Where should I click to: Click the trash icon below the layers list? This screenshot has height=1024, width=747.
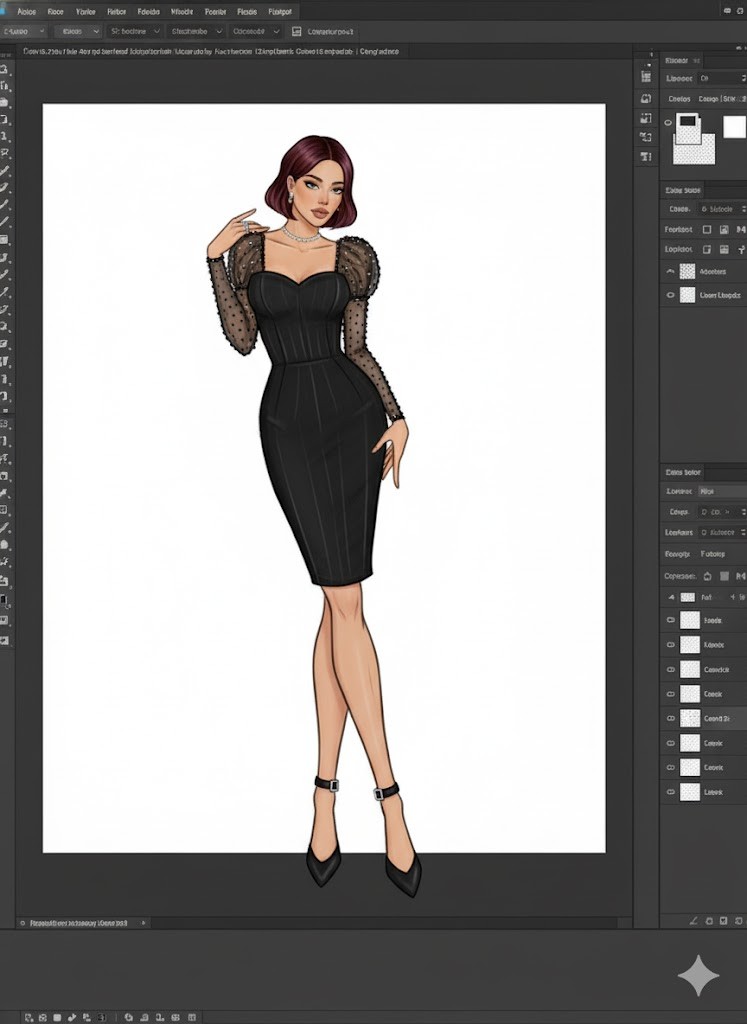738,919
